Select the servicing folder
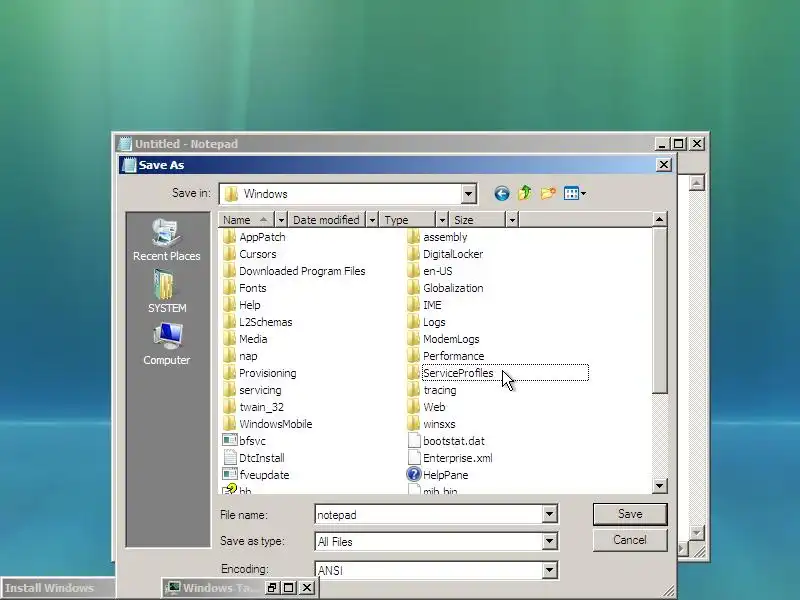Screen dimensions: 800x600 click(x=253, y=390)
